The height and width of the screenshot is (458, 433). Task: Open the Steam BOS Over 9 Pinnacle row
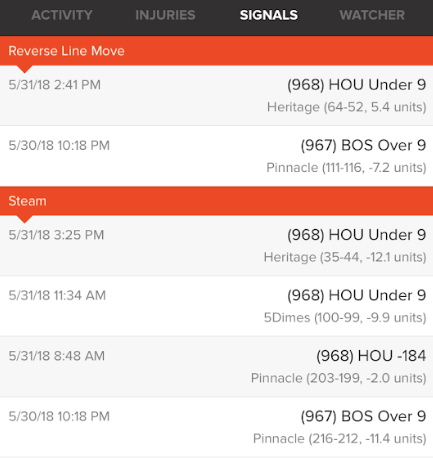(x=216, y=427)
